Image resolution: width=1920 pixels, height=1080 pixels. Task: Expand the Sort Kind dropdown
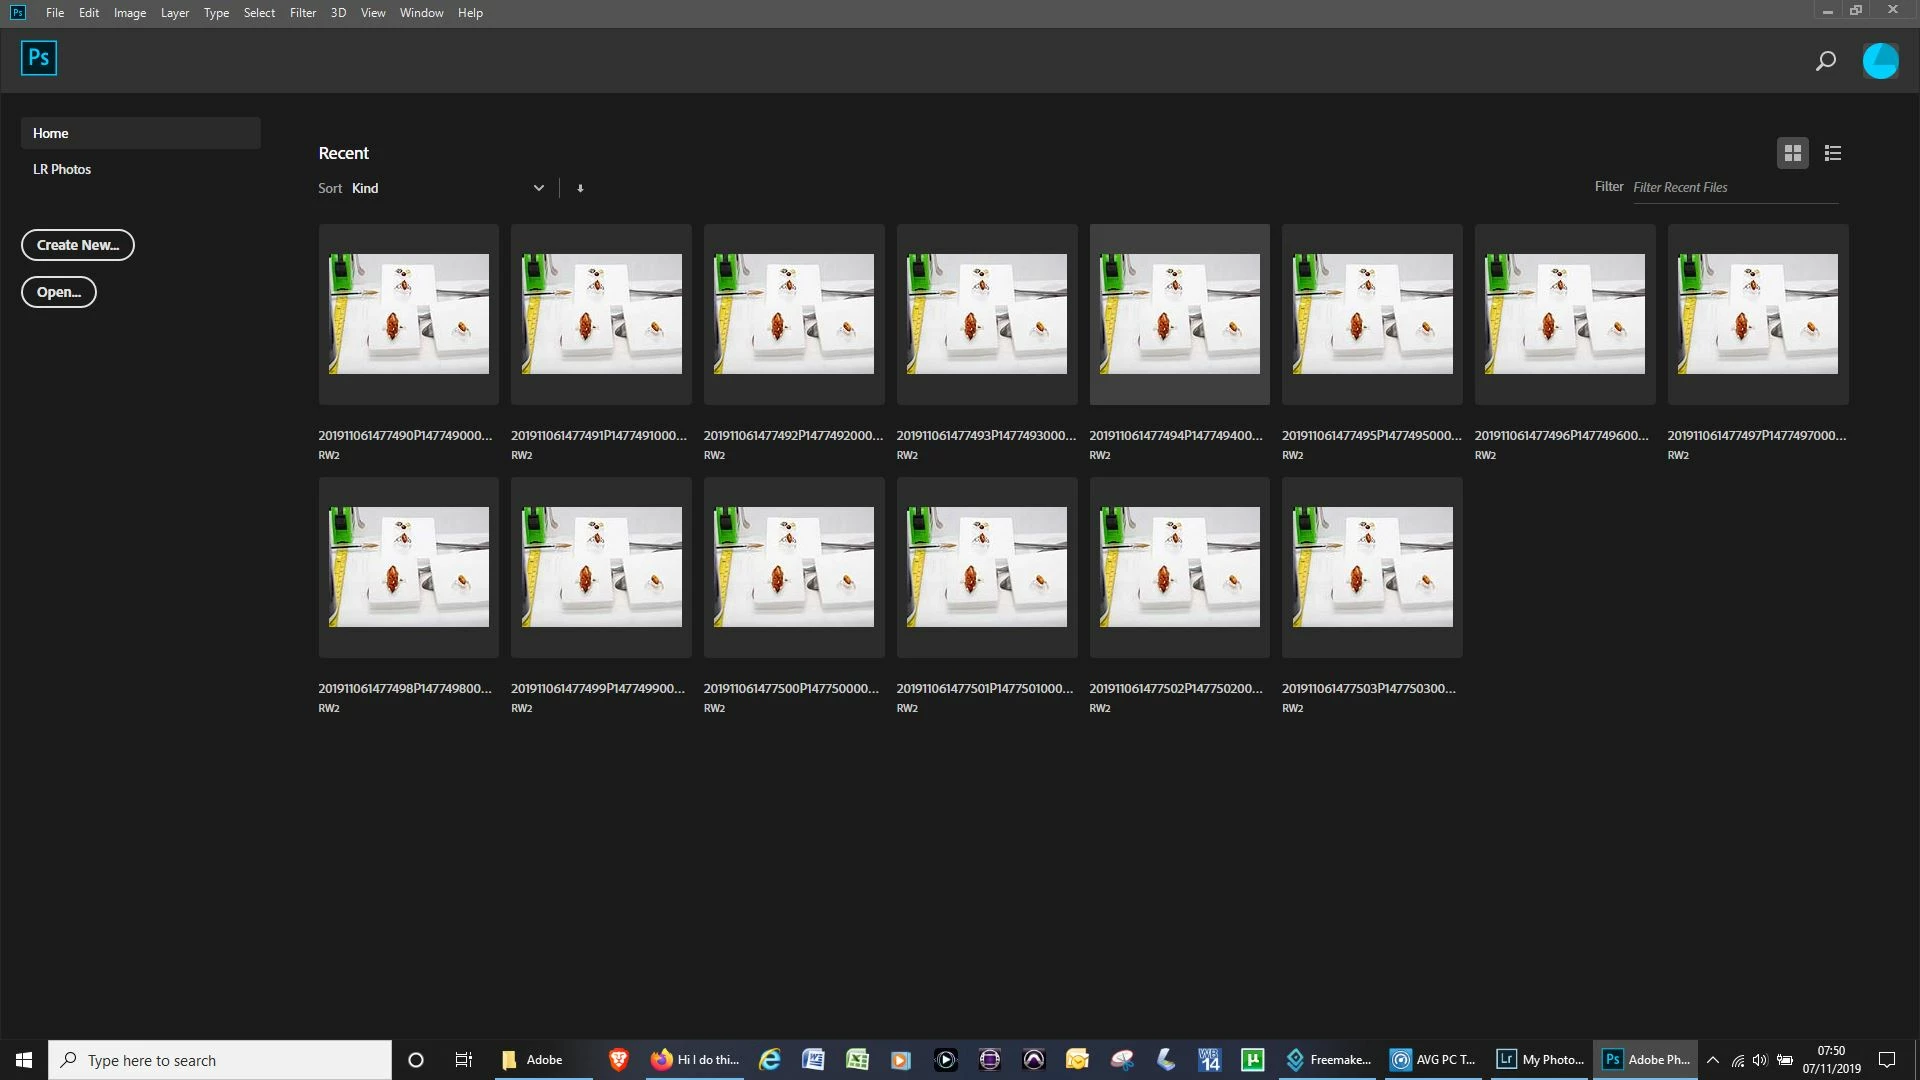[x=539, y=188]
